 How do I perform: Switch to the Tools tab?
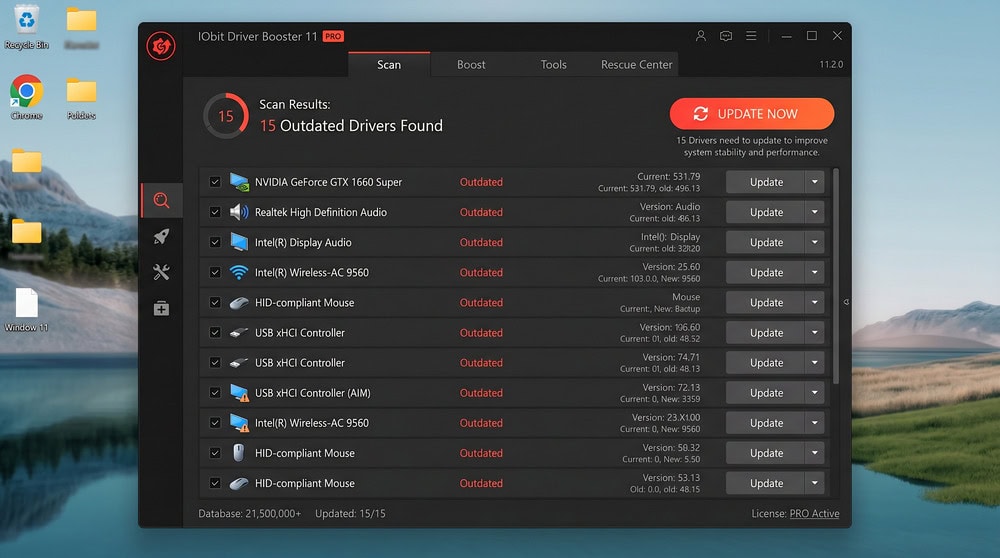pyautogui.click(x=553, y=64)
